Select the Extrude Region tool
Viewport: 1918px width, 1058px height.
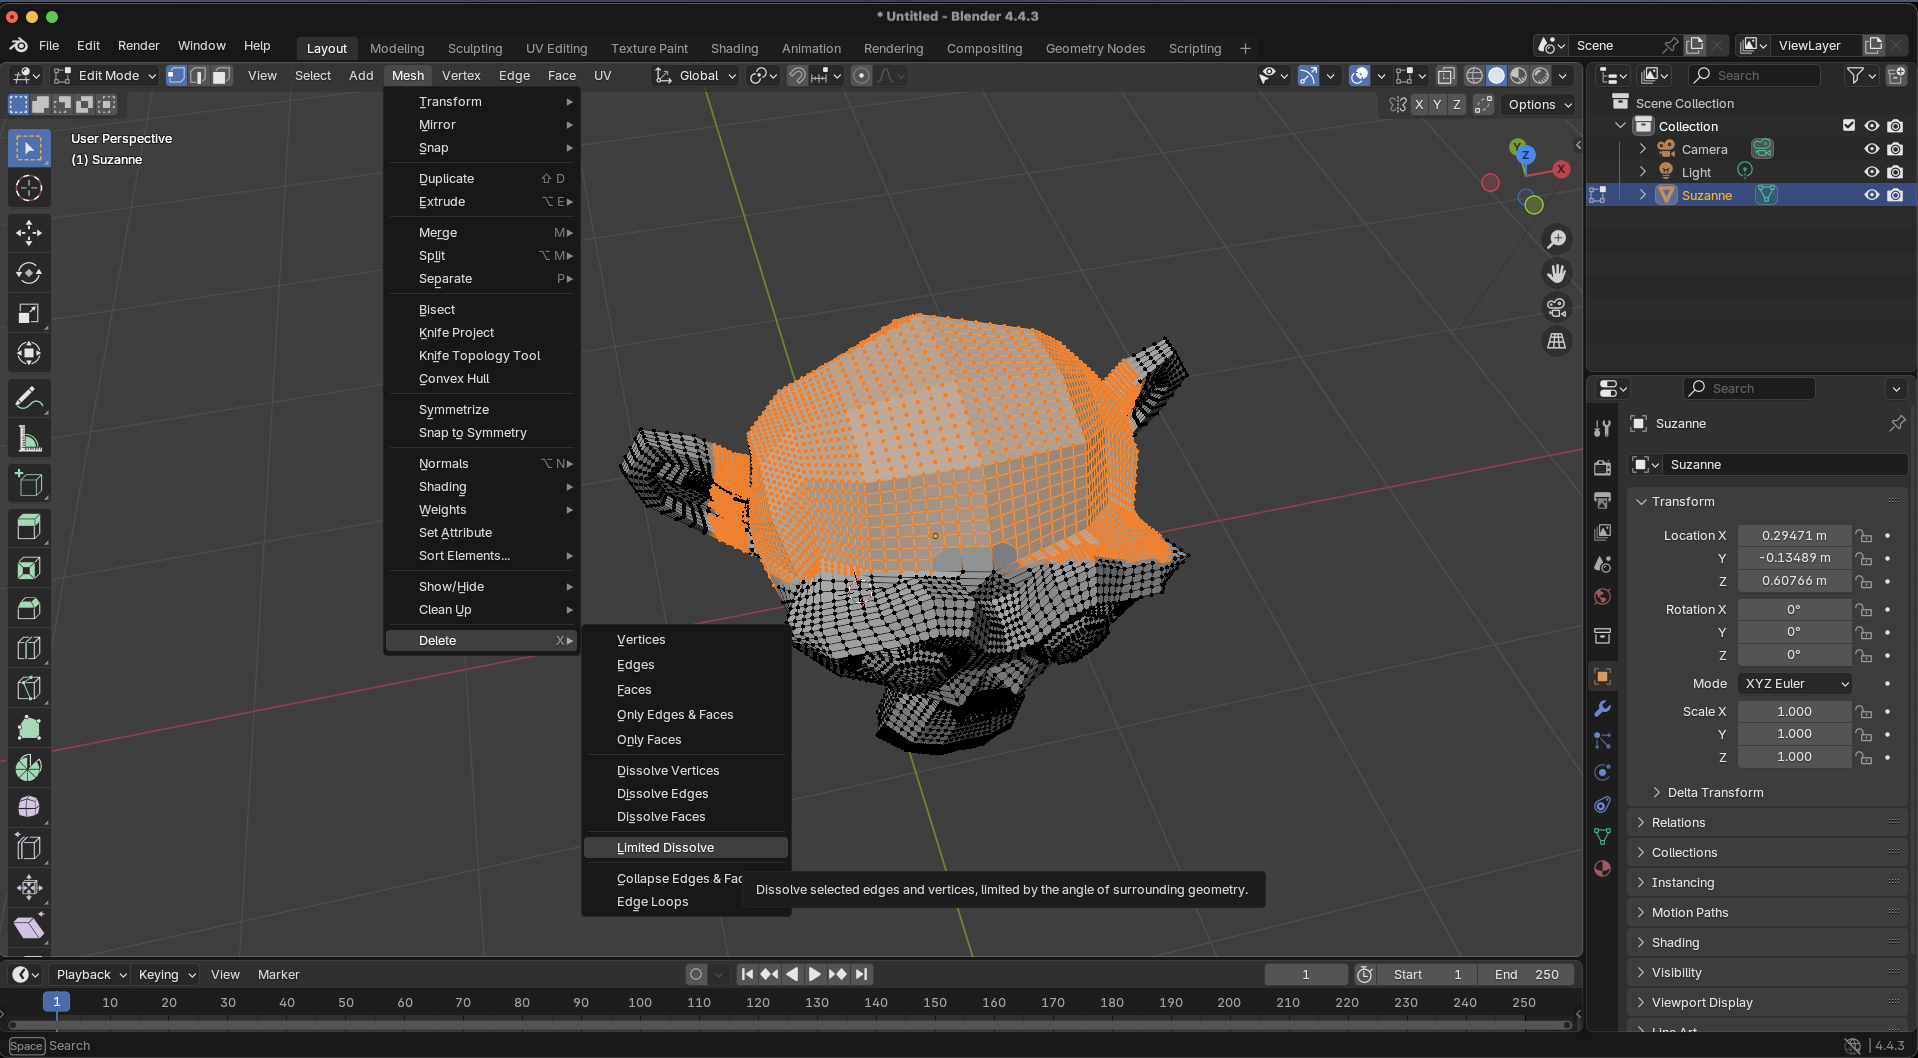[29, 526]
